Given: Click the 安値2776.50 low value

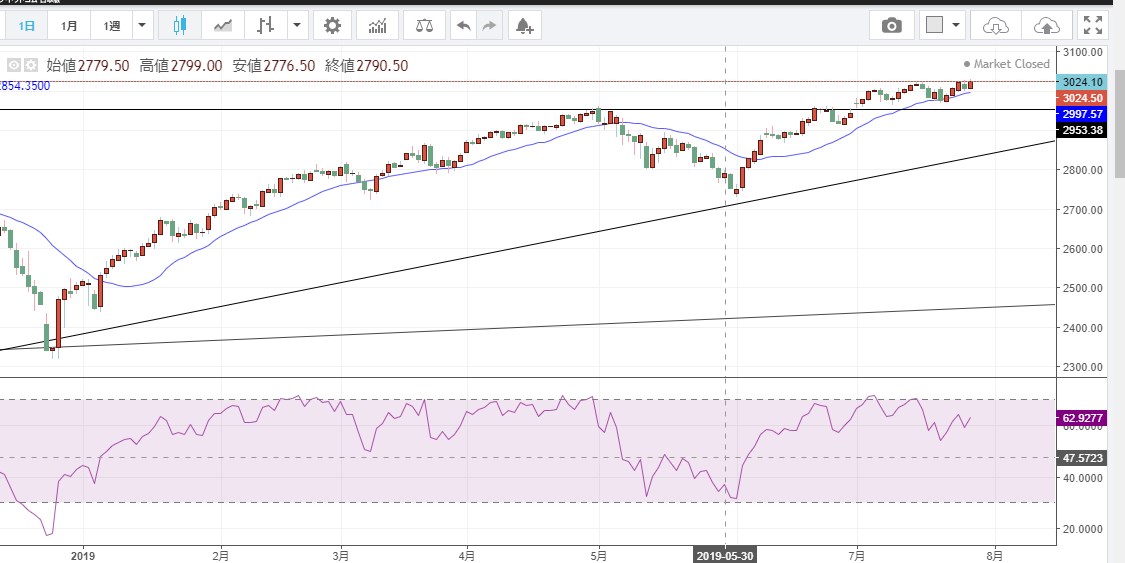Looking at the screenshot, I should coord(274,66).
